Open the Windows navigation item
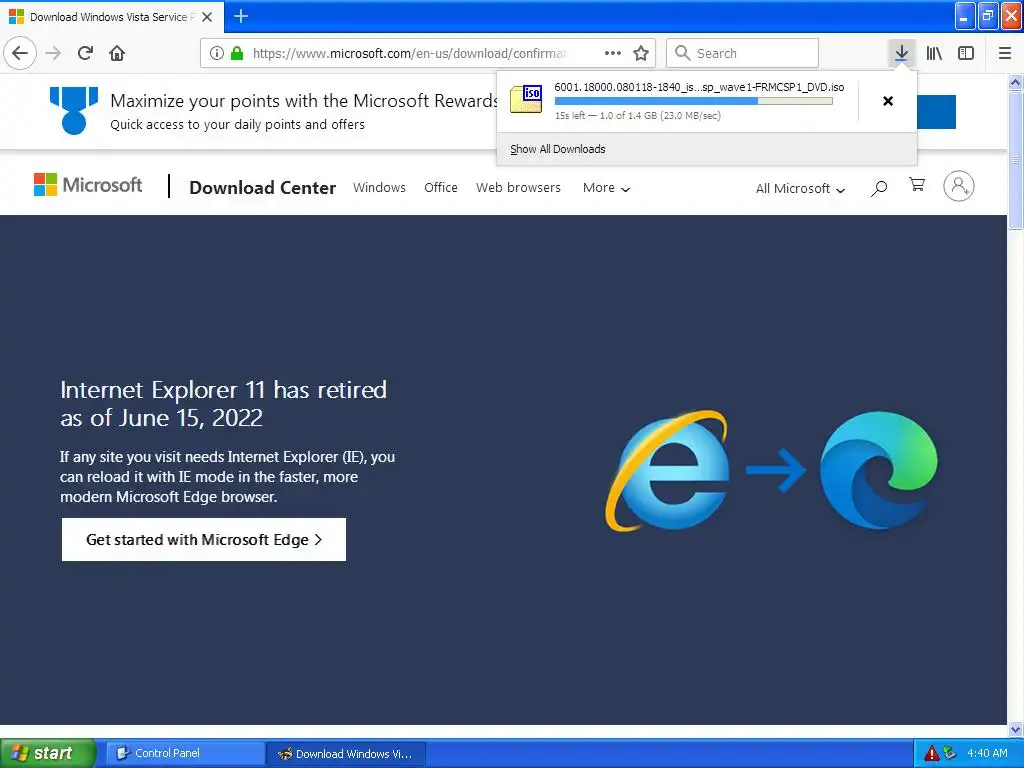1024x768 pixels. 379,187
